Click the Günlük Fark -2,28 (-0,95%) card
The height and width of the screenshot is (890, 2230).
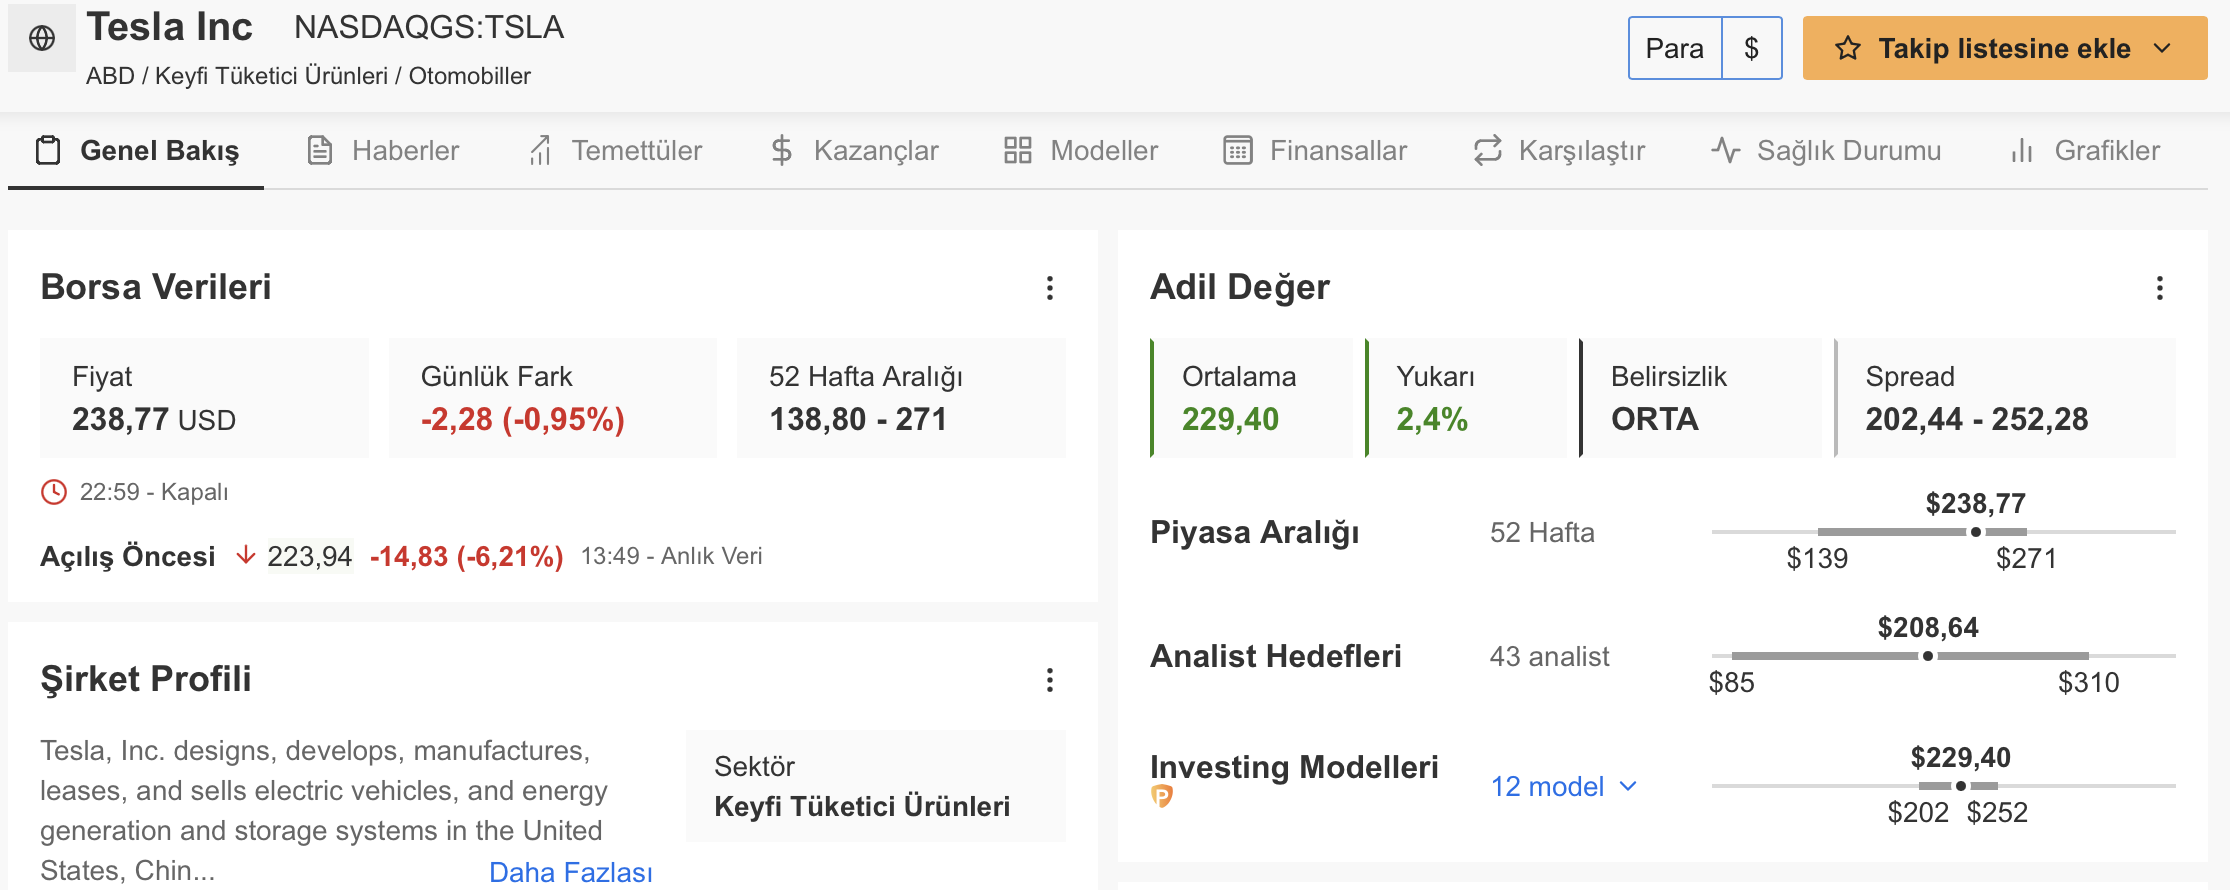click(553, 398)
